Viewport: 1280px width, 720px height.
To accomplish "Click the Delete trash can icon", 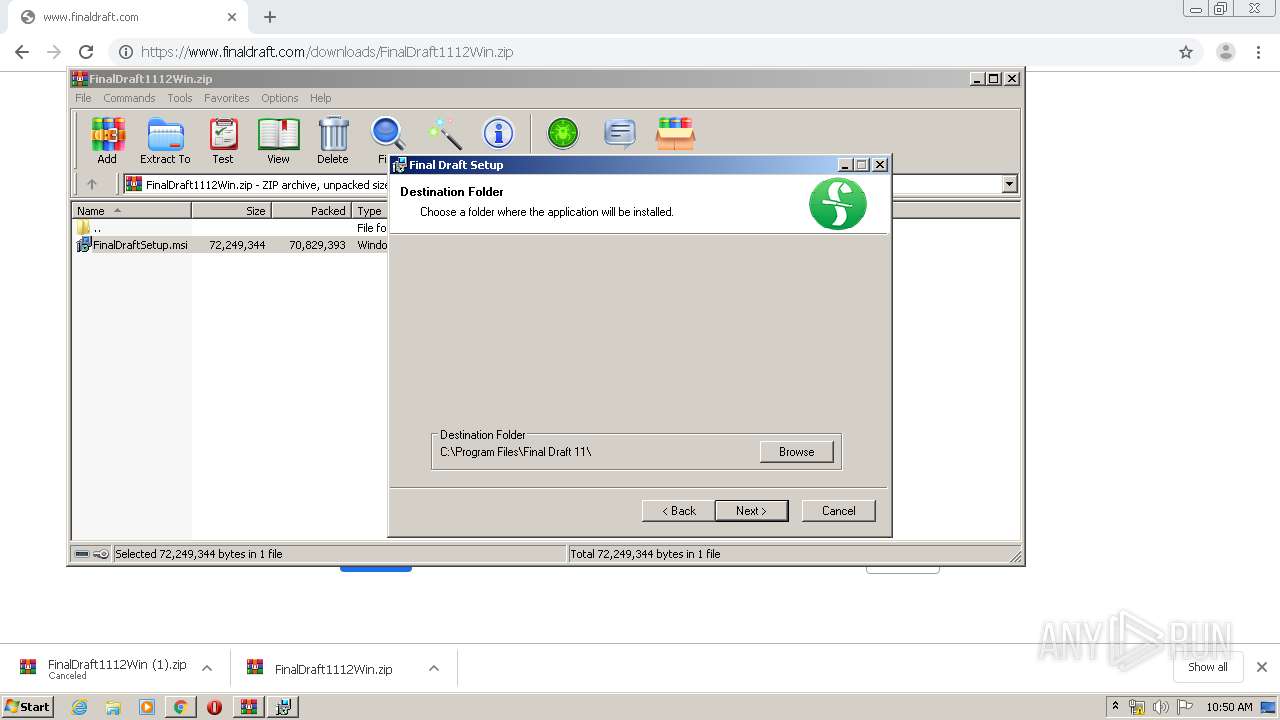I will (333, 140).
